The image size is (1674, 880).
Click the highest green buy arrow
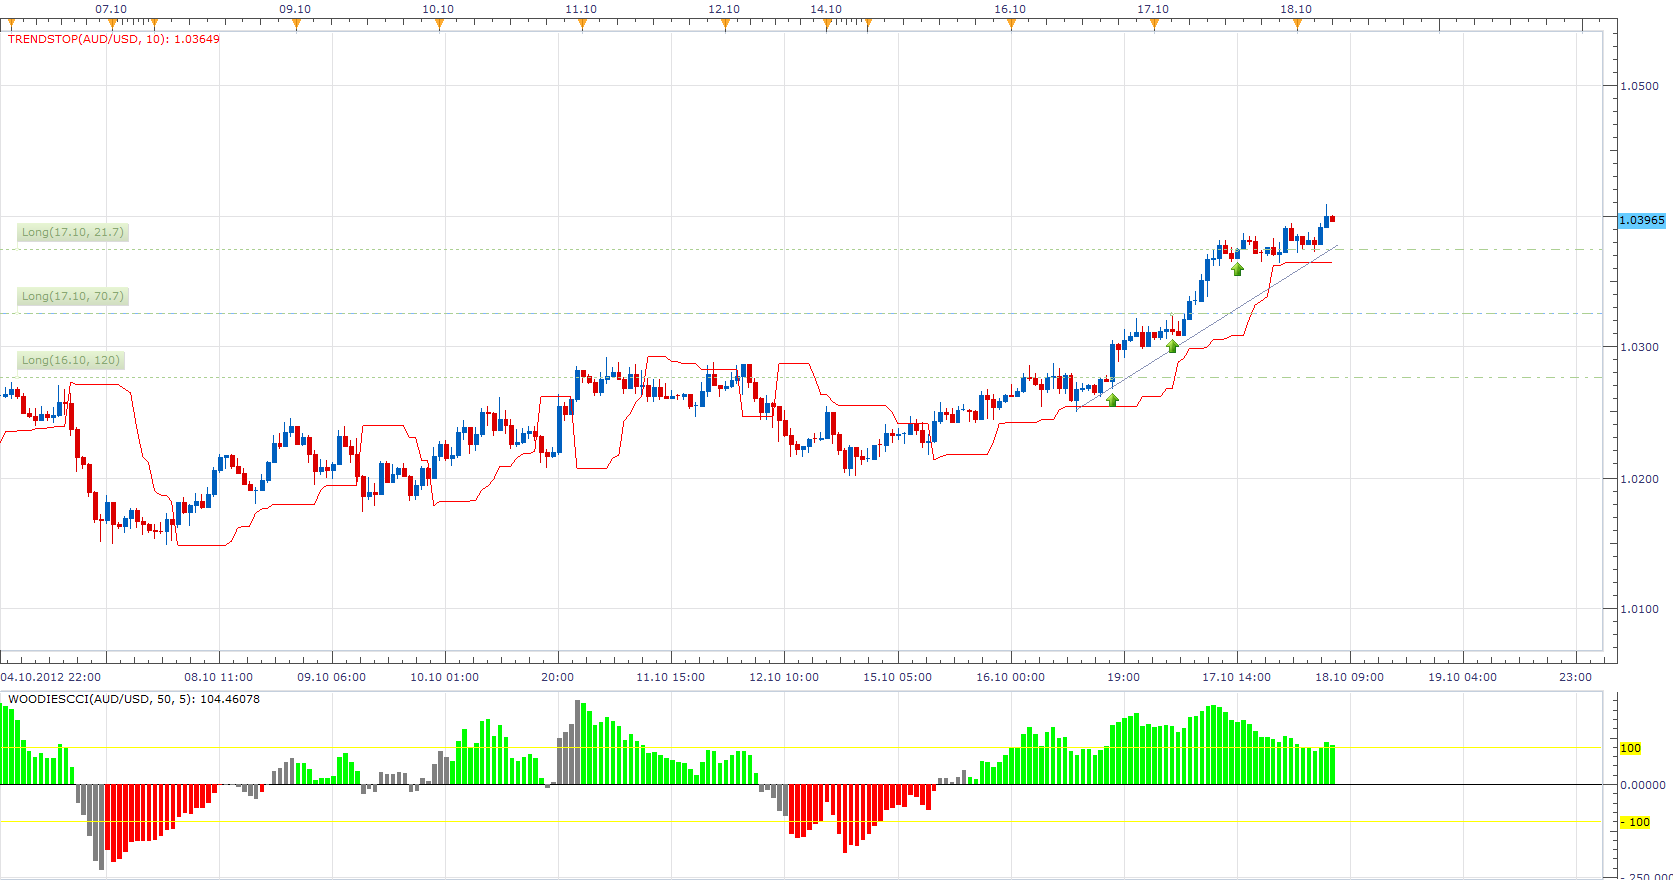[1237, 269]
